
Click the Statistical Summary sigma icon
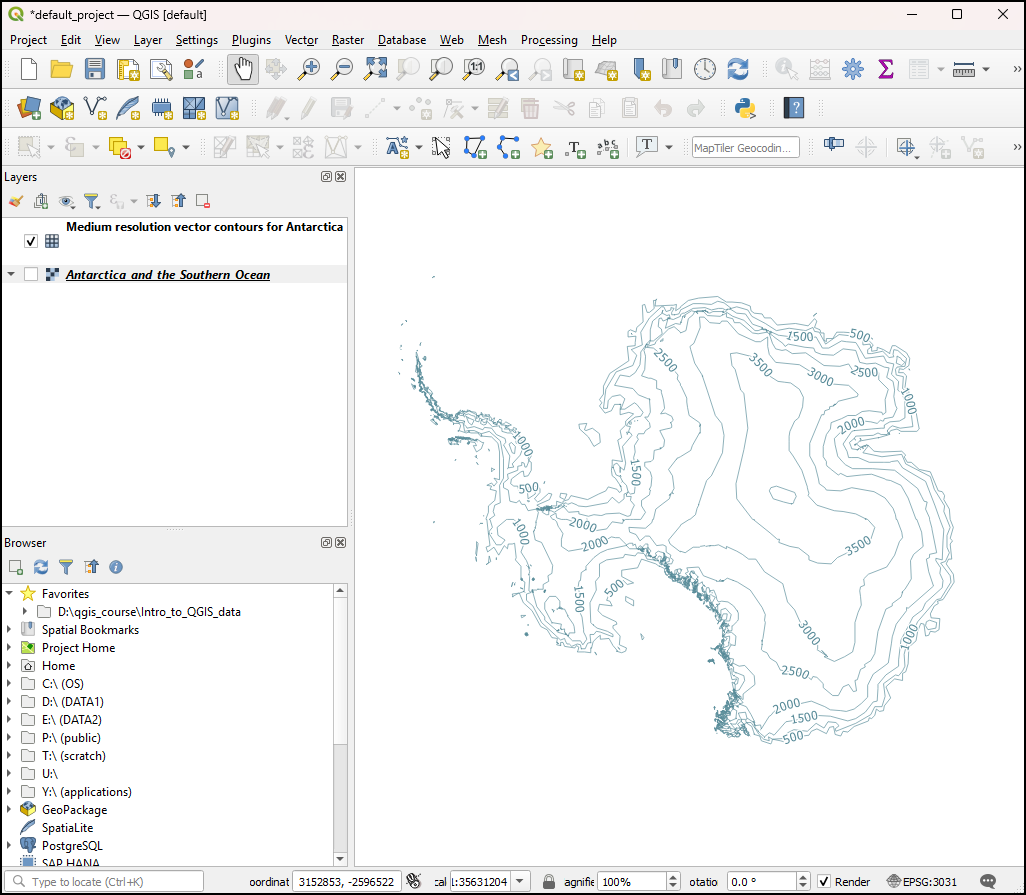[x=885, y=69]
